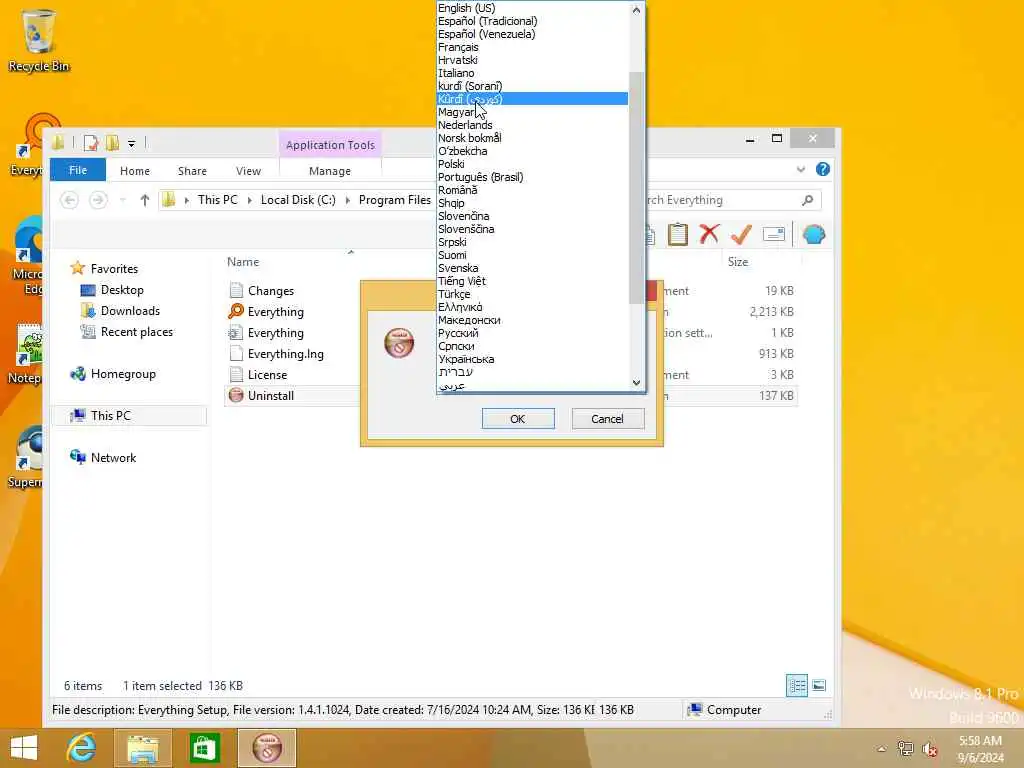Open the Home ribbon tab

(x=135, y=170)
